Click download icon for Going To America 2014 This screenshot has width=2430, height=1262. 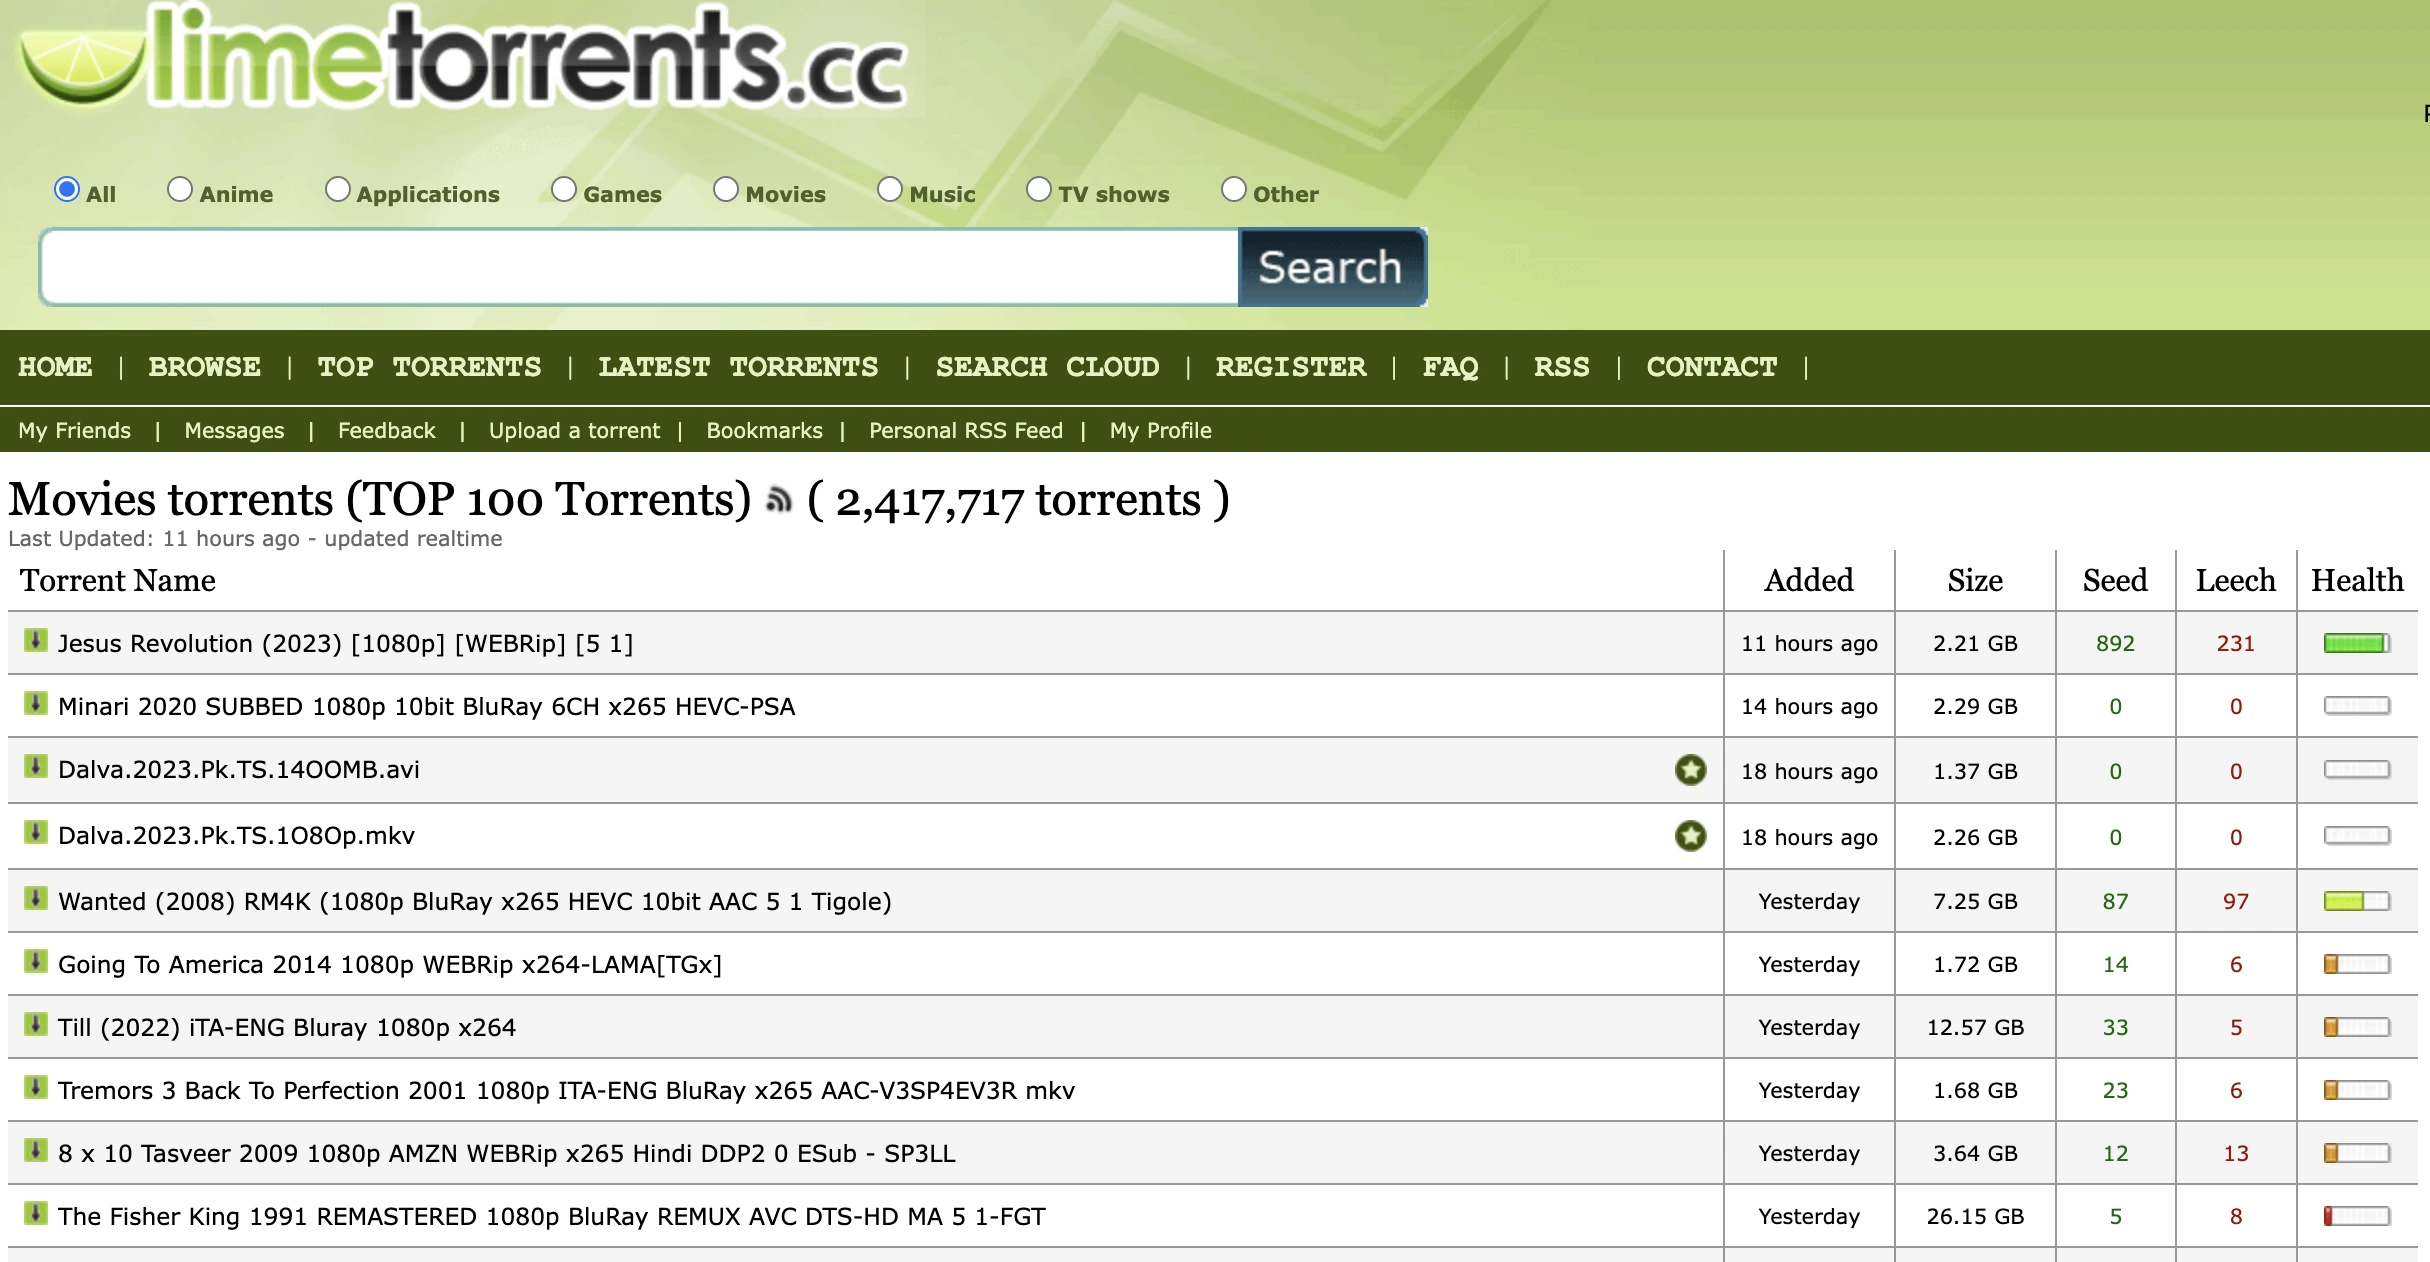point(36,962)
